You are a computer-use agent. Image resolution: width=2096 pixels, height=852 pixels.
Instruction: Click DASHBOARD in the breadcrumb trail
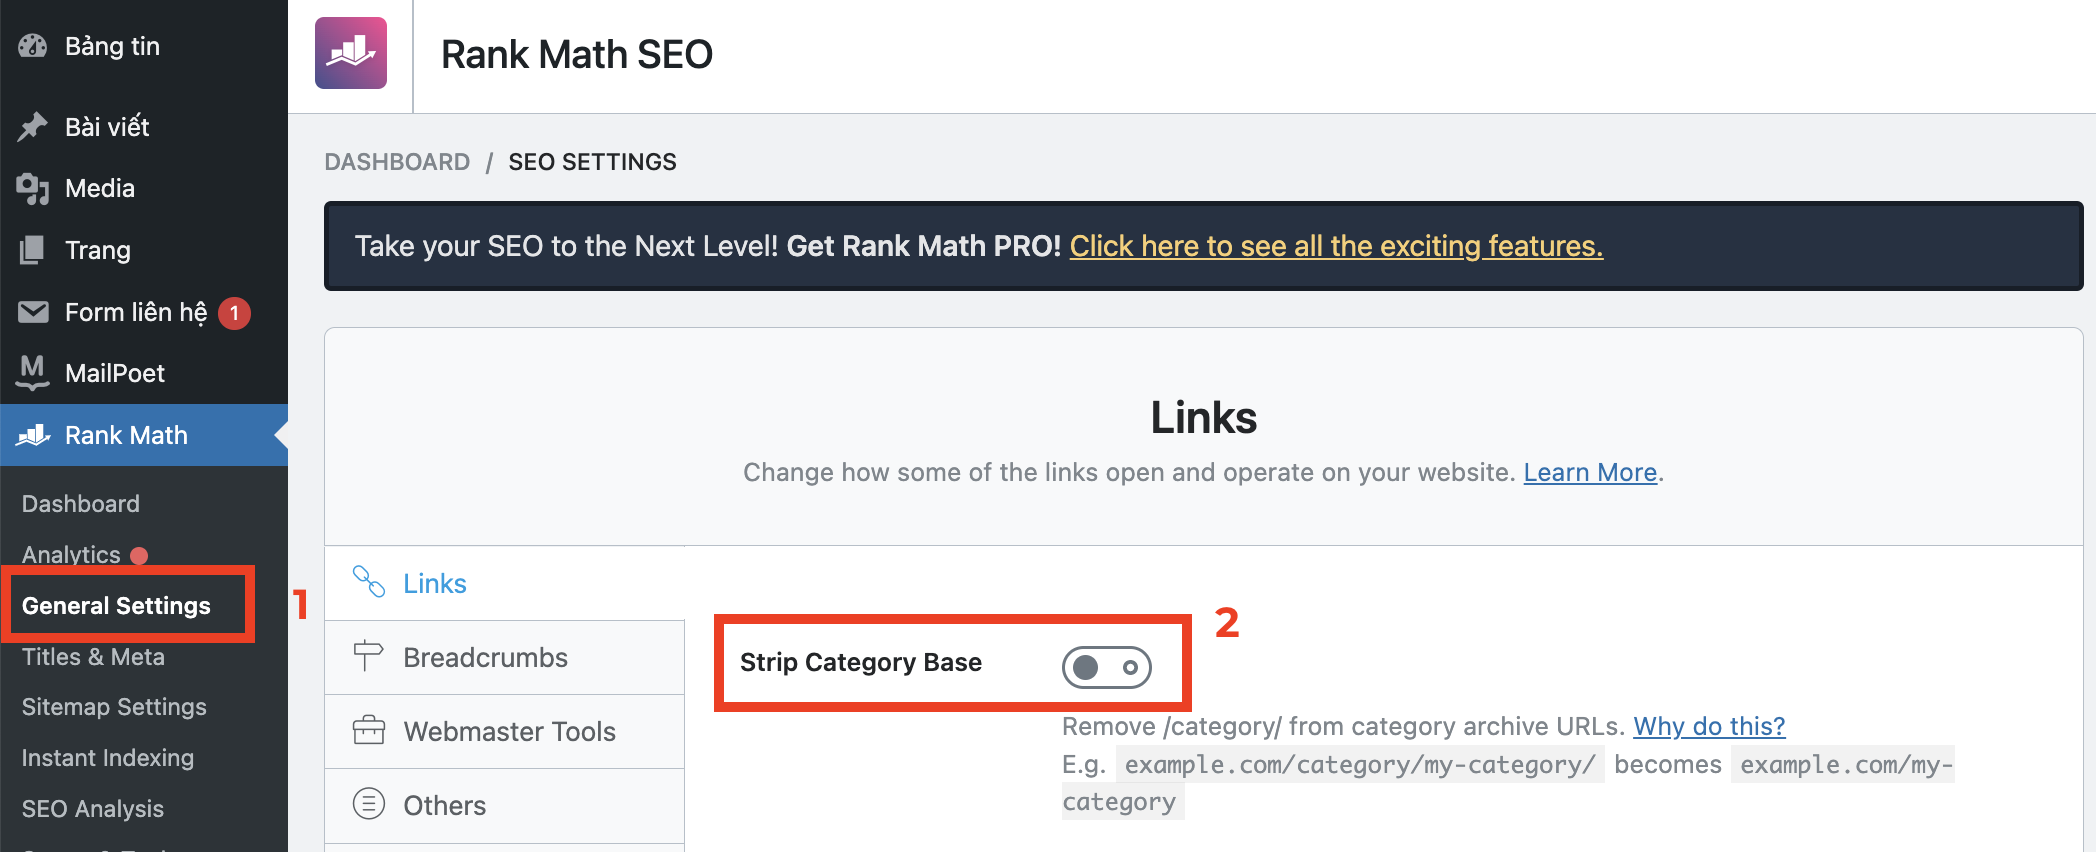(x=397, y=161)
